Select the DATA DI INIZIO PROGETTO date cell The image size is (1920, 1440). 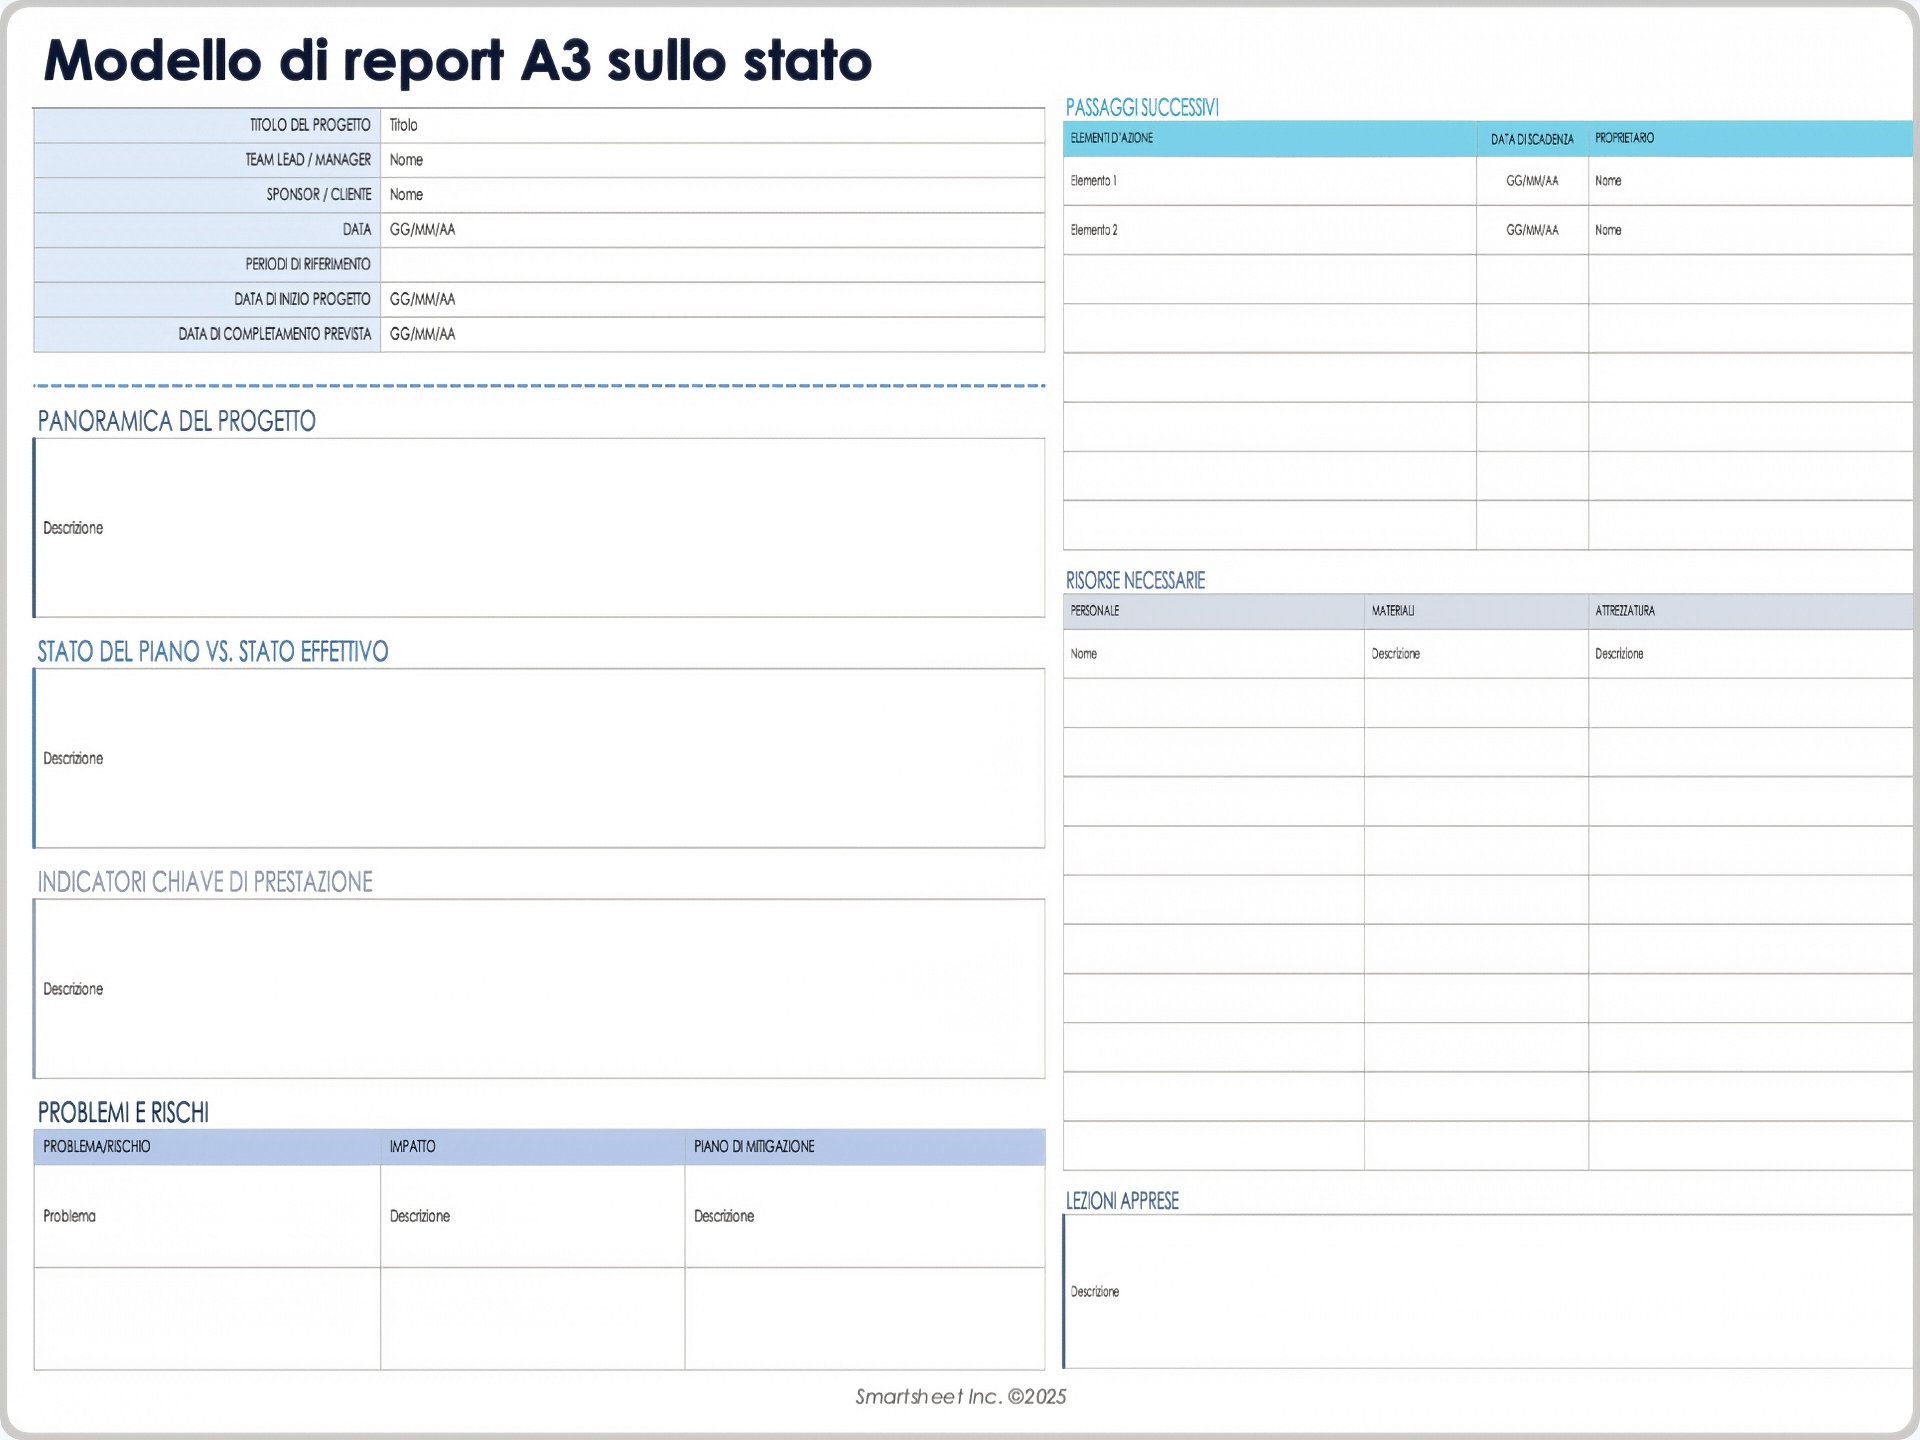click(700, 299)
